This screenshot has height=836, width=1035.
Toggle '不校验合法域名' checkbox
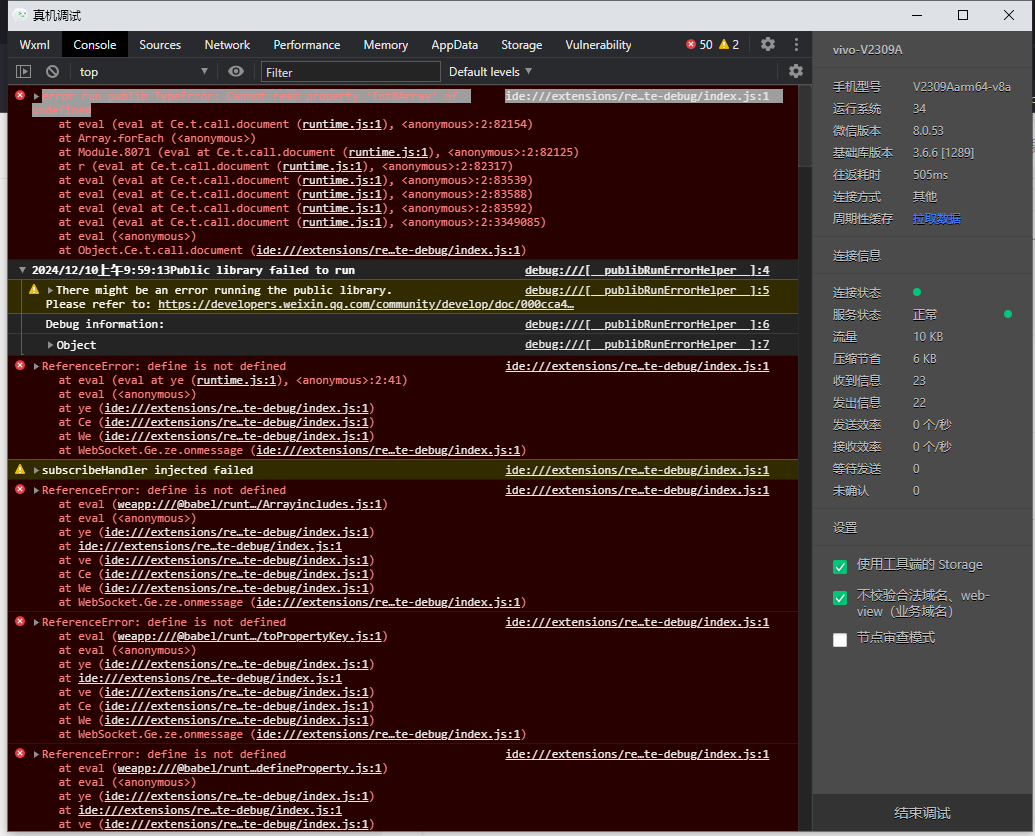pyautogui.click(x=840, y=597)
